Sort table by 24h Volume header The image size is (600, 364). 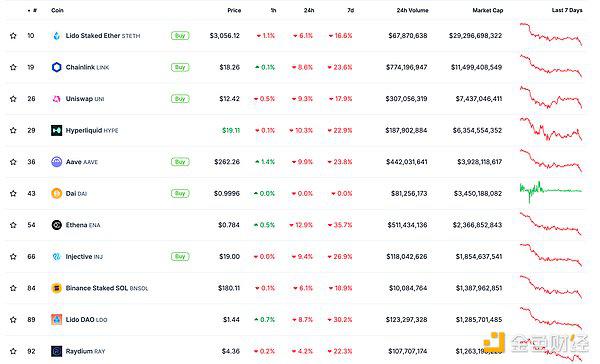point(412,10)
